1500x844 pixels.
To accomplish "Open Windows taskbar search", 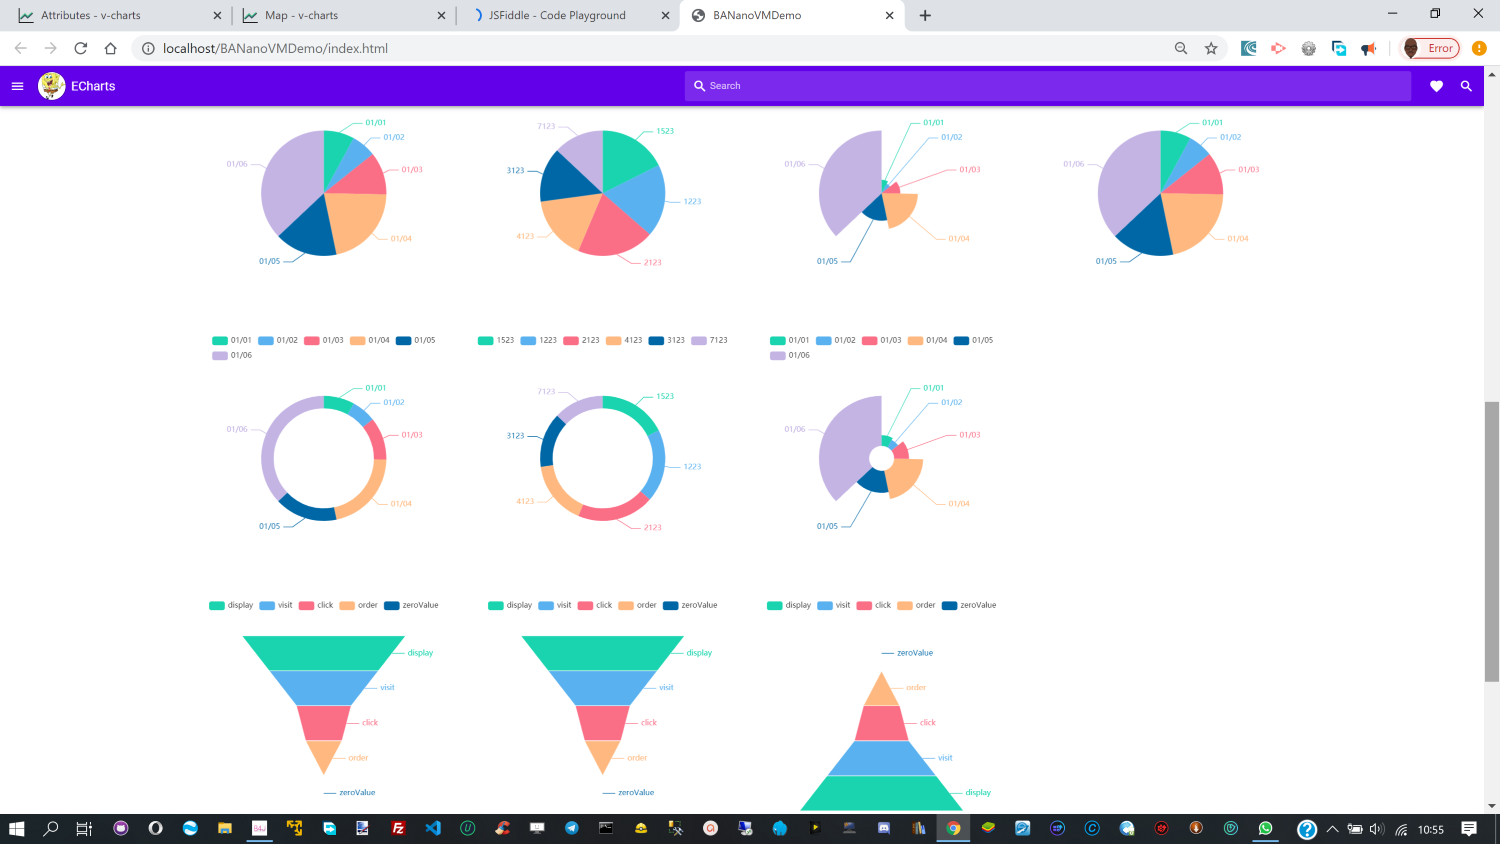I will tap(51, 829).
